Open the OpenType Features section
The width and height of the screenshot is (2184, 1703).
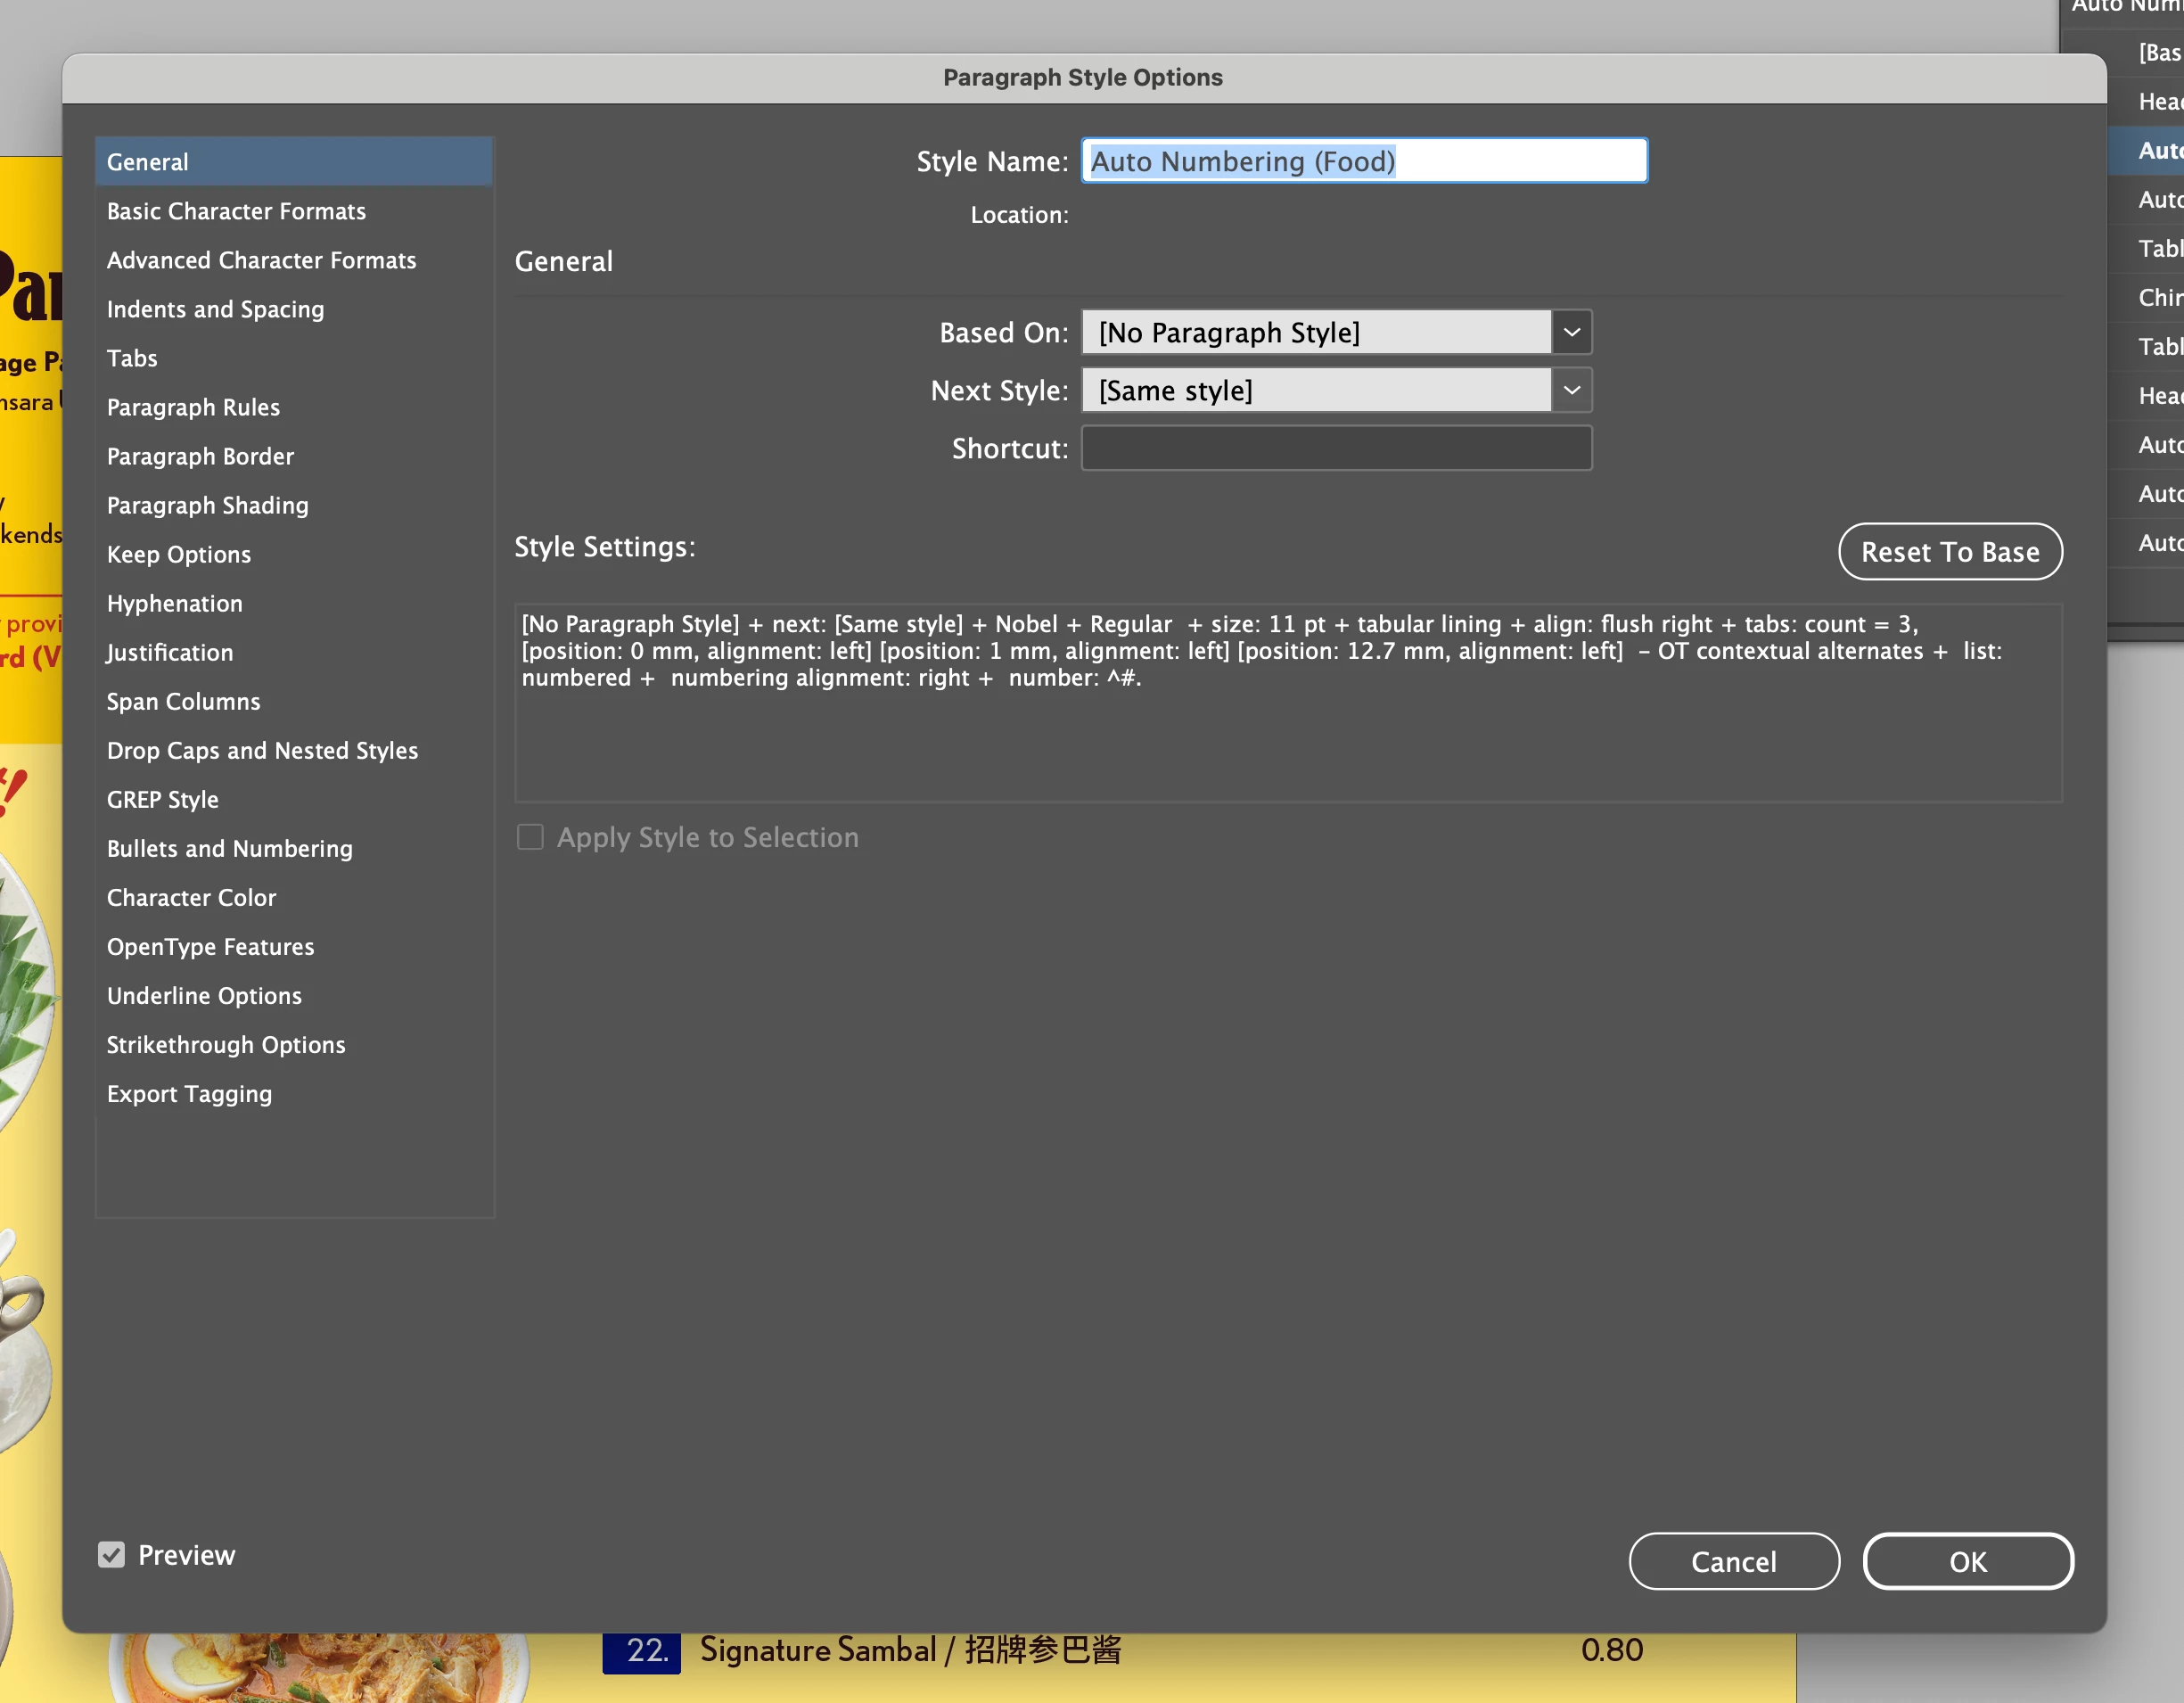(x=210, y=946)
